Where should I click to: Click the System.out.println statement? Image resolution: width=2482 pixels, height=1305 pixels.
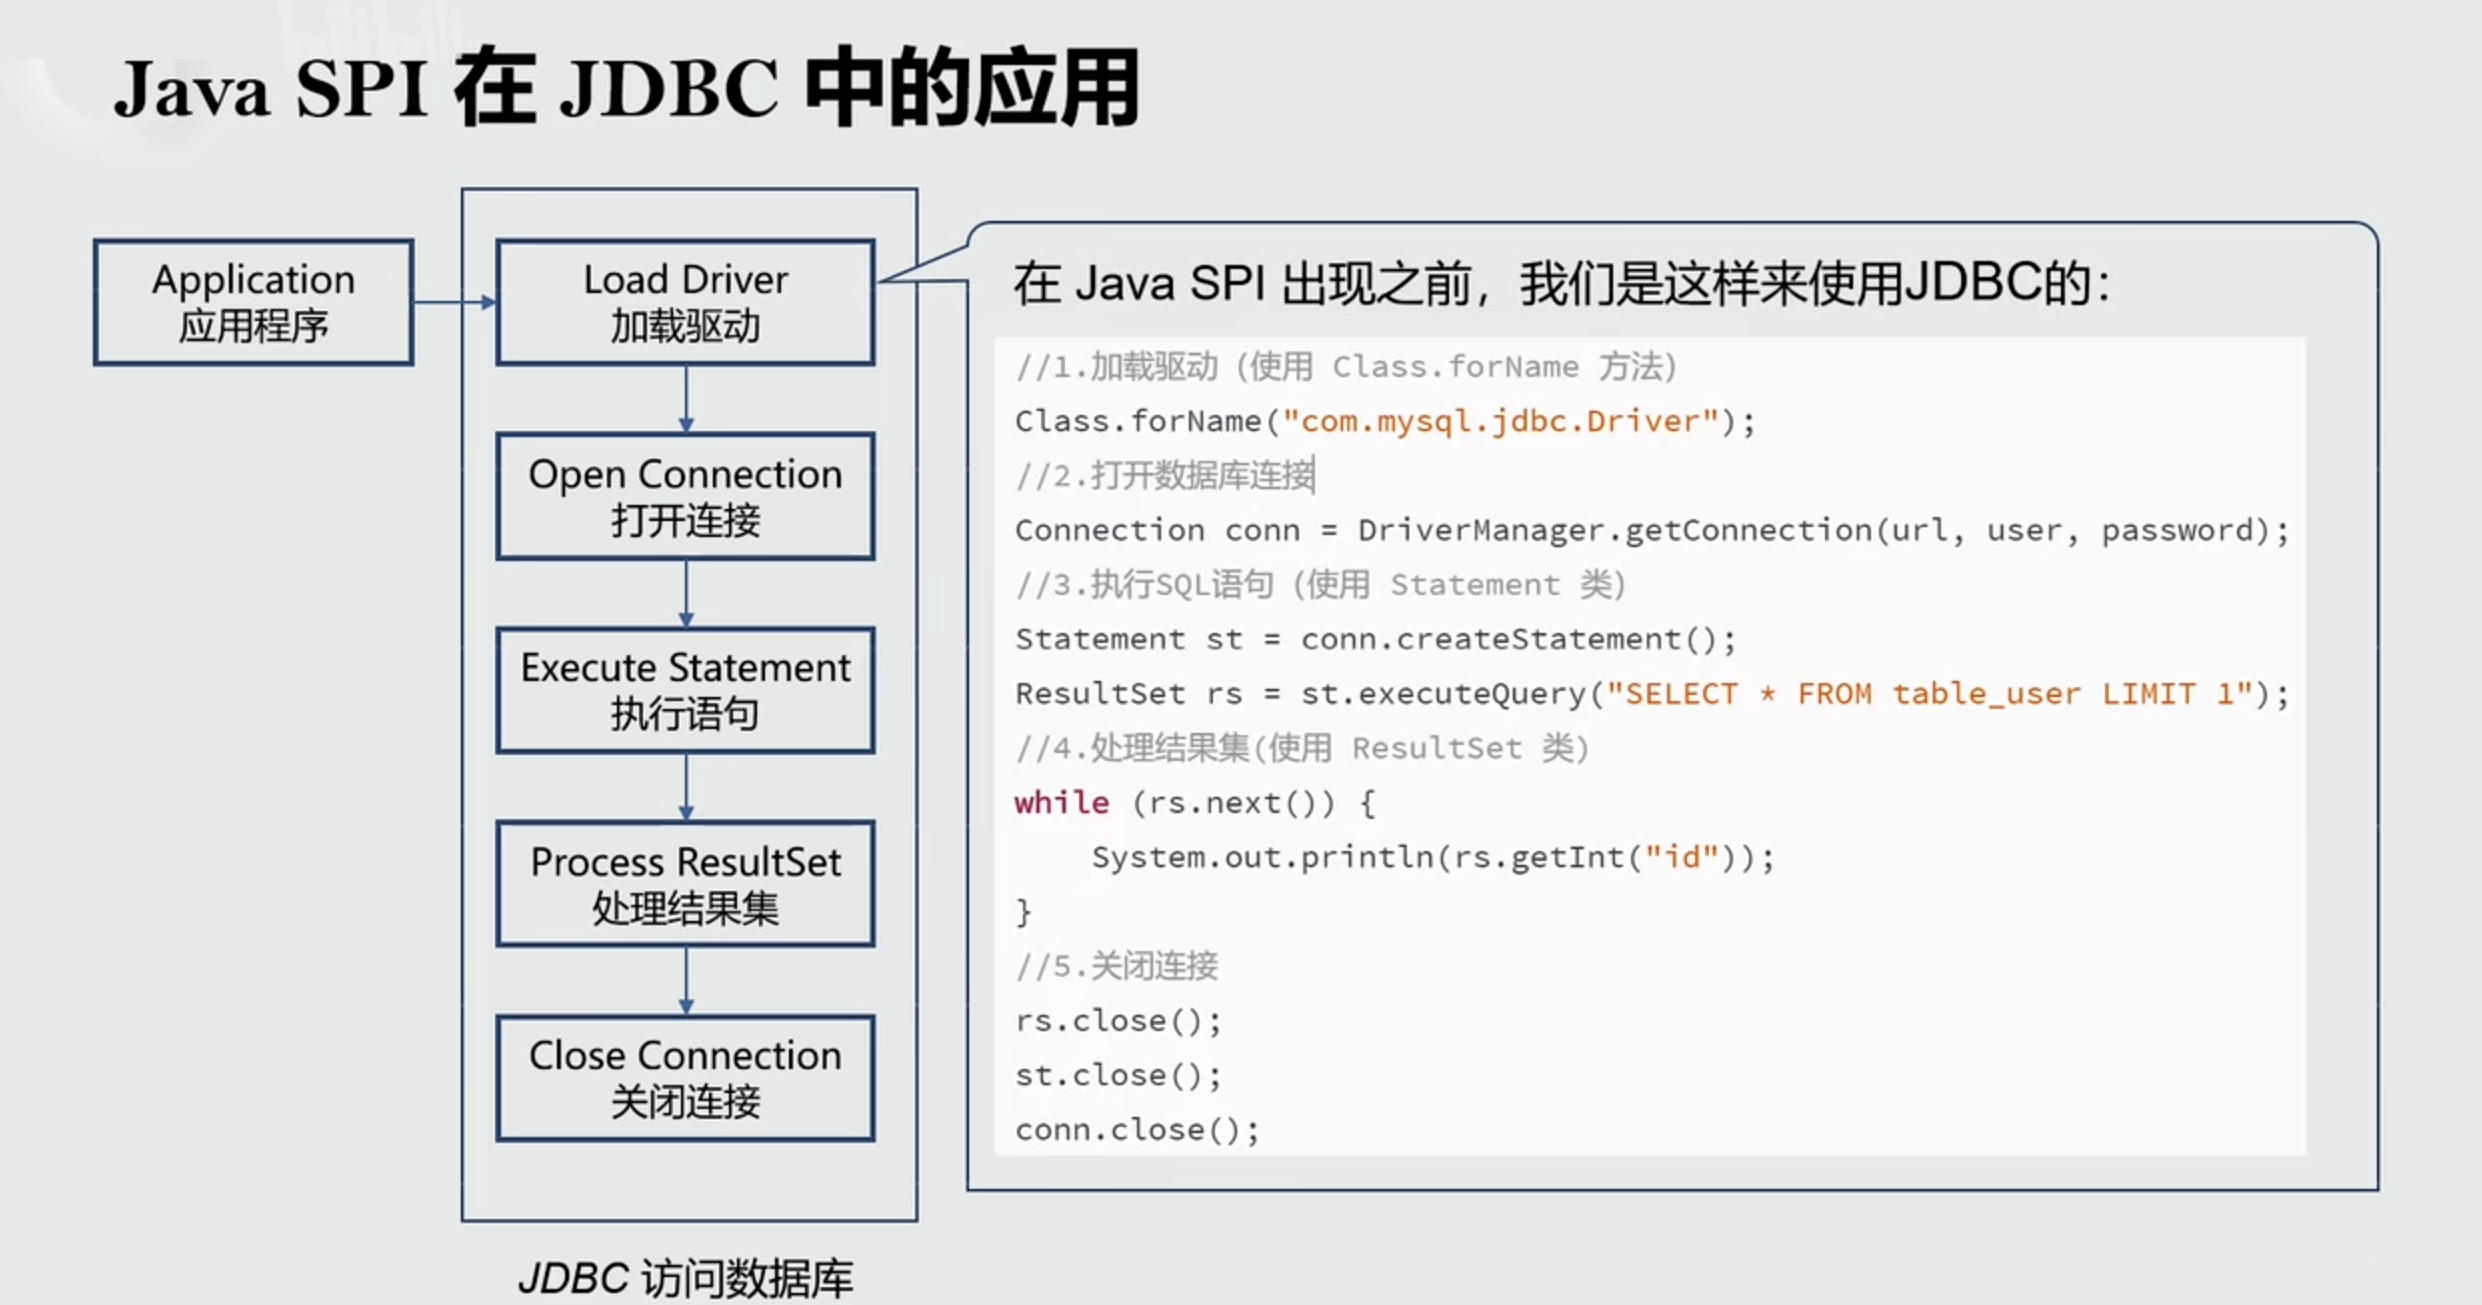pyautogui.click(x=1430, y=856)
